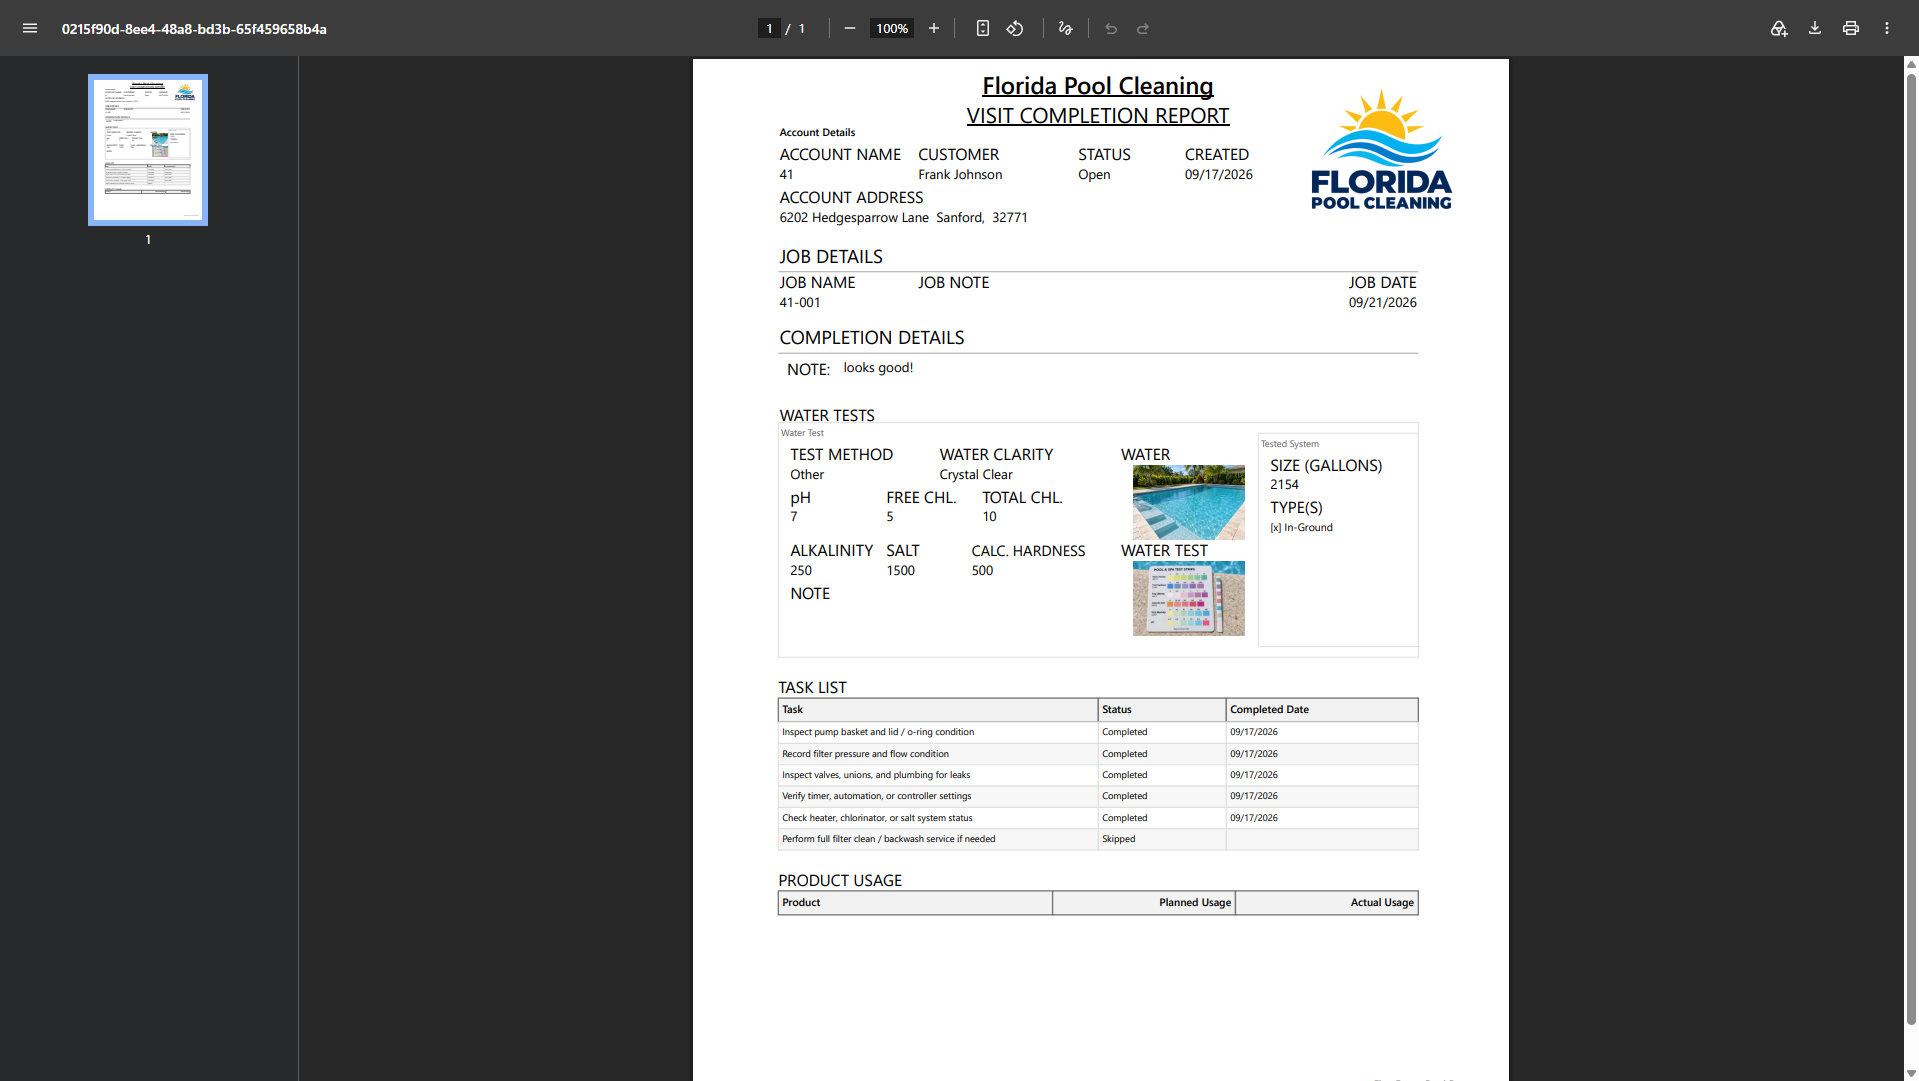Image resolution: width=1919 pixels, height=1081 pixels.
Task: Click the 'Perform full filter clean' task
Action: (x=888, y=839)
